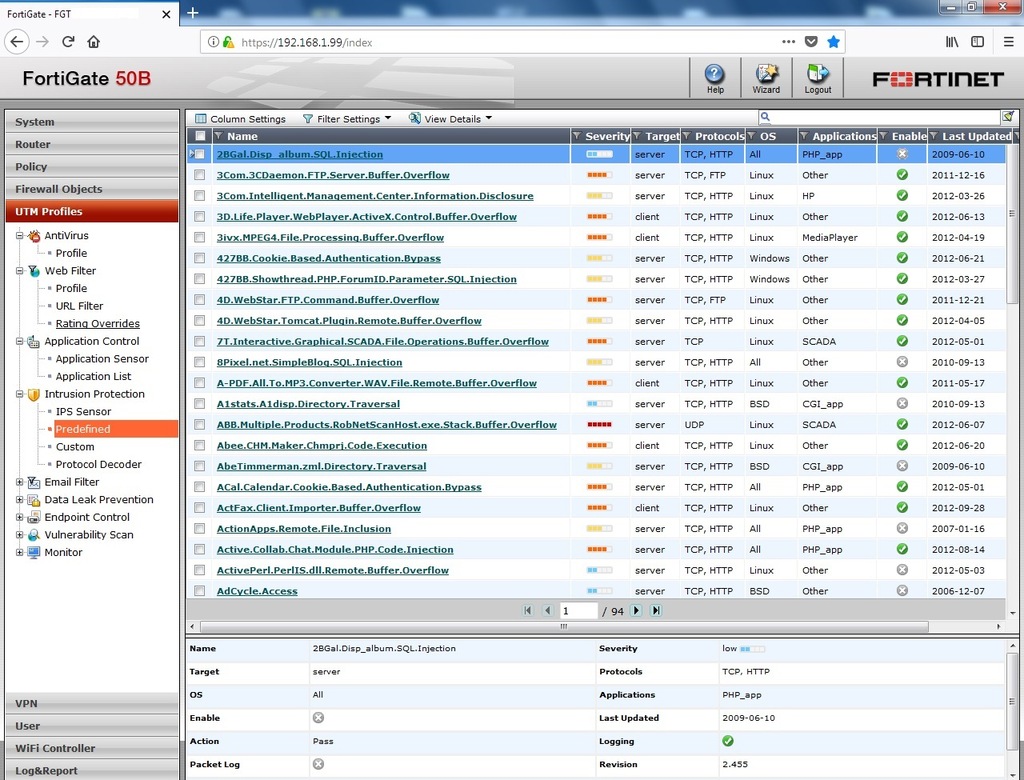The height and width of the screenshot is (780, 1024).
Task: Check the 427BB.Cookie.Based row checkbox
Action: pos(199,258)
